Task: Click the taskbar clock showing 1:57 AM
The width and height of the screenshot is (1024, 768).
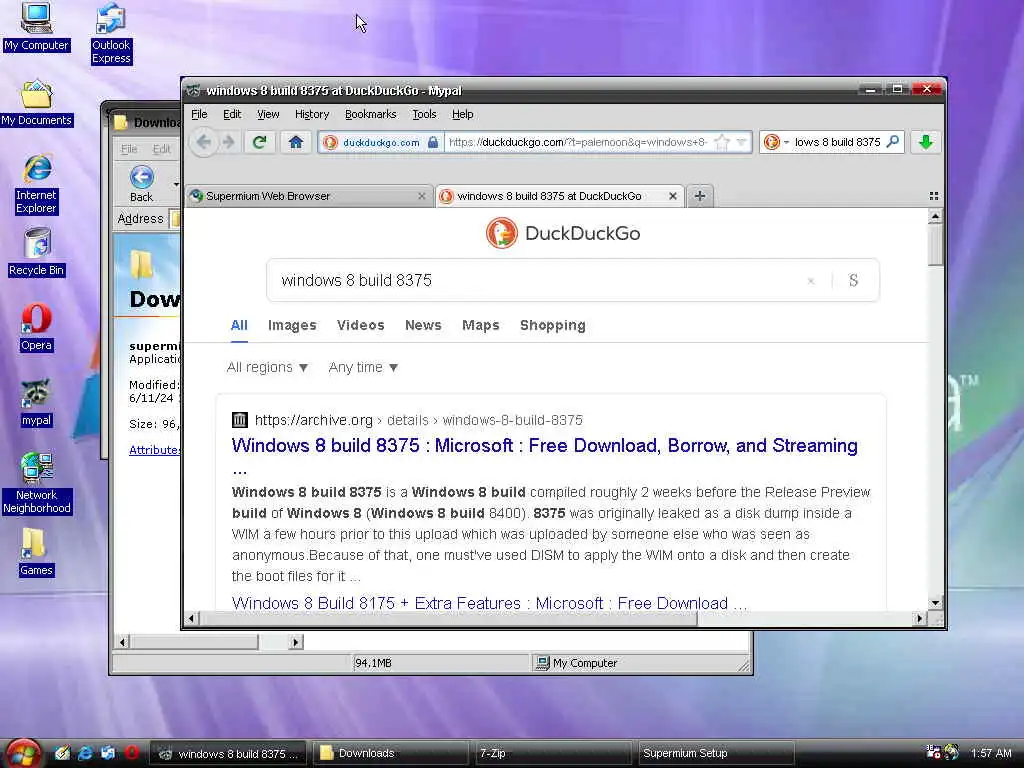Action: click(x=991, y=753)
